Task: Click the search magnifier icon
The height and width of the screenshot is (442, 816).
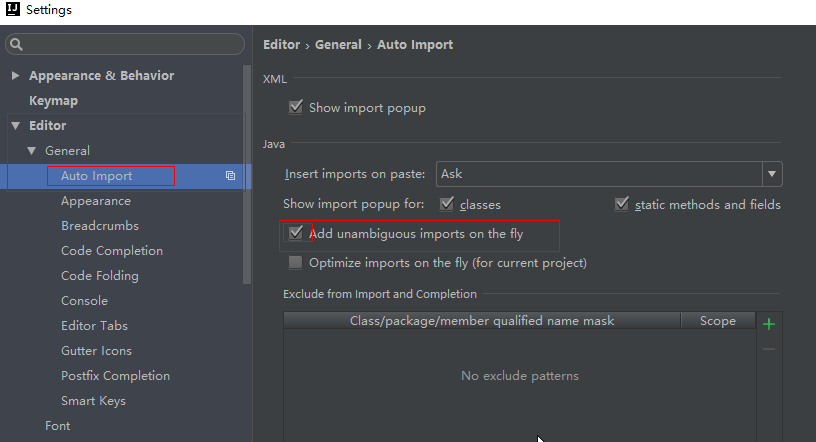Action: pyautogui.click(x=16, y=44)
